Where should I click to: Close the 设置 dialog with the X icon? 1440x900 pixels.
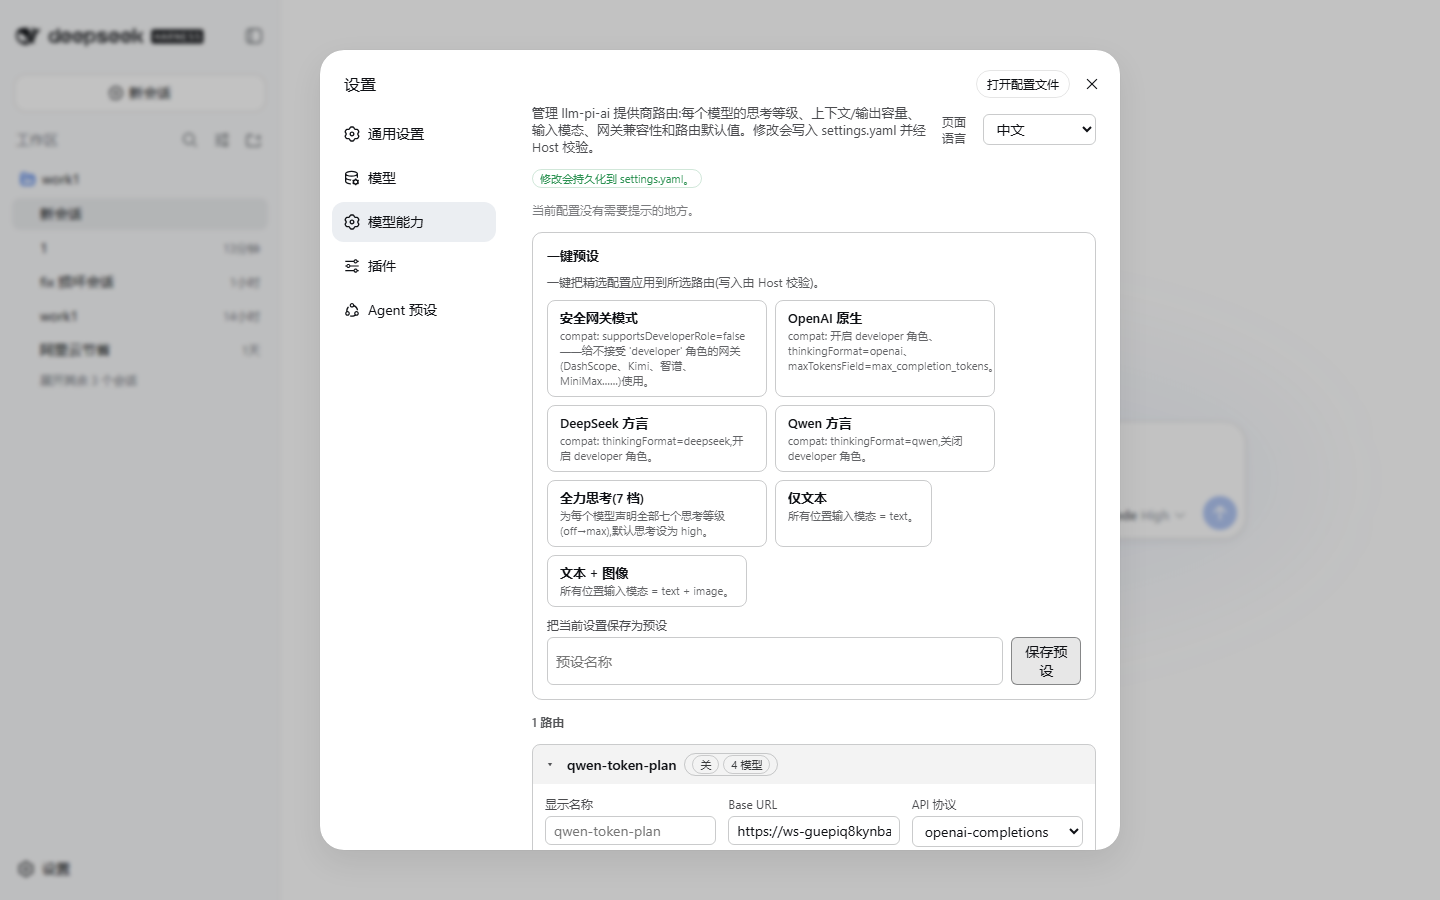(1092, 84)
